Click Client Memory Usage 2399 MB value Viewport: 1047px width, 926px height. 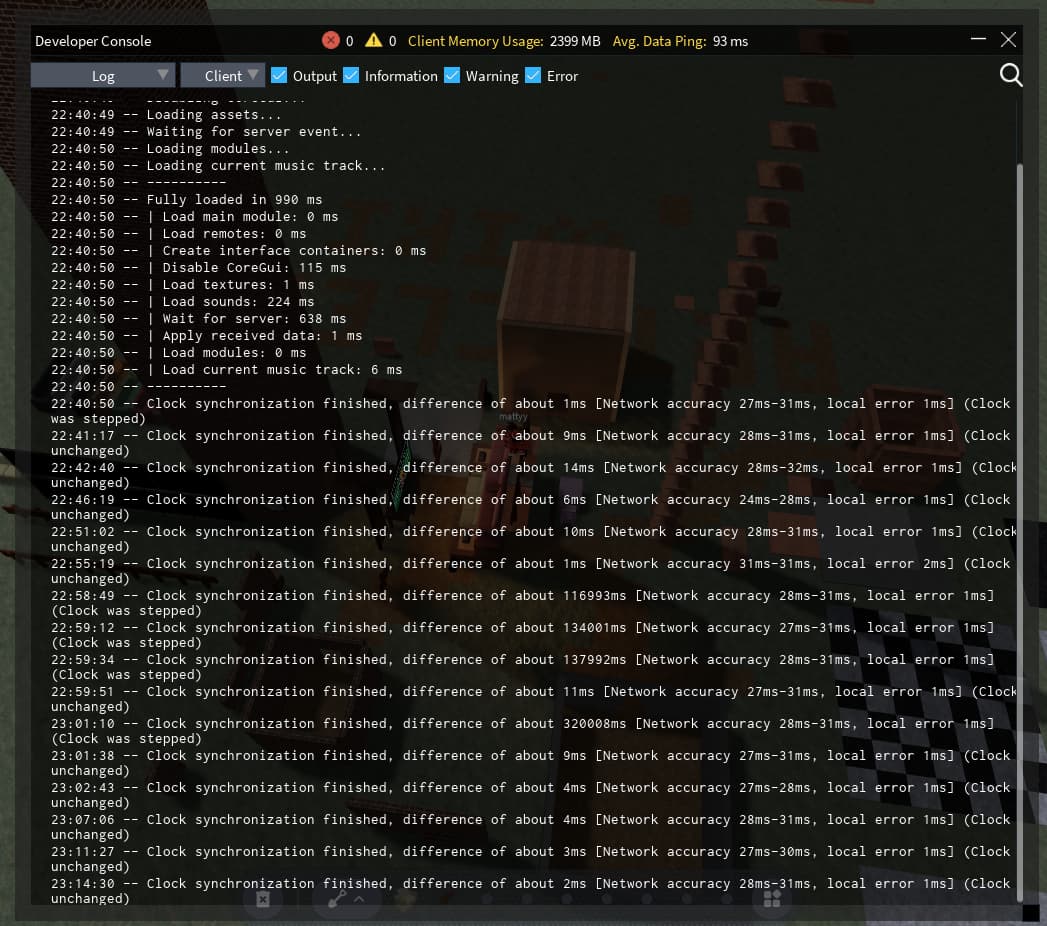[575, 41]
